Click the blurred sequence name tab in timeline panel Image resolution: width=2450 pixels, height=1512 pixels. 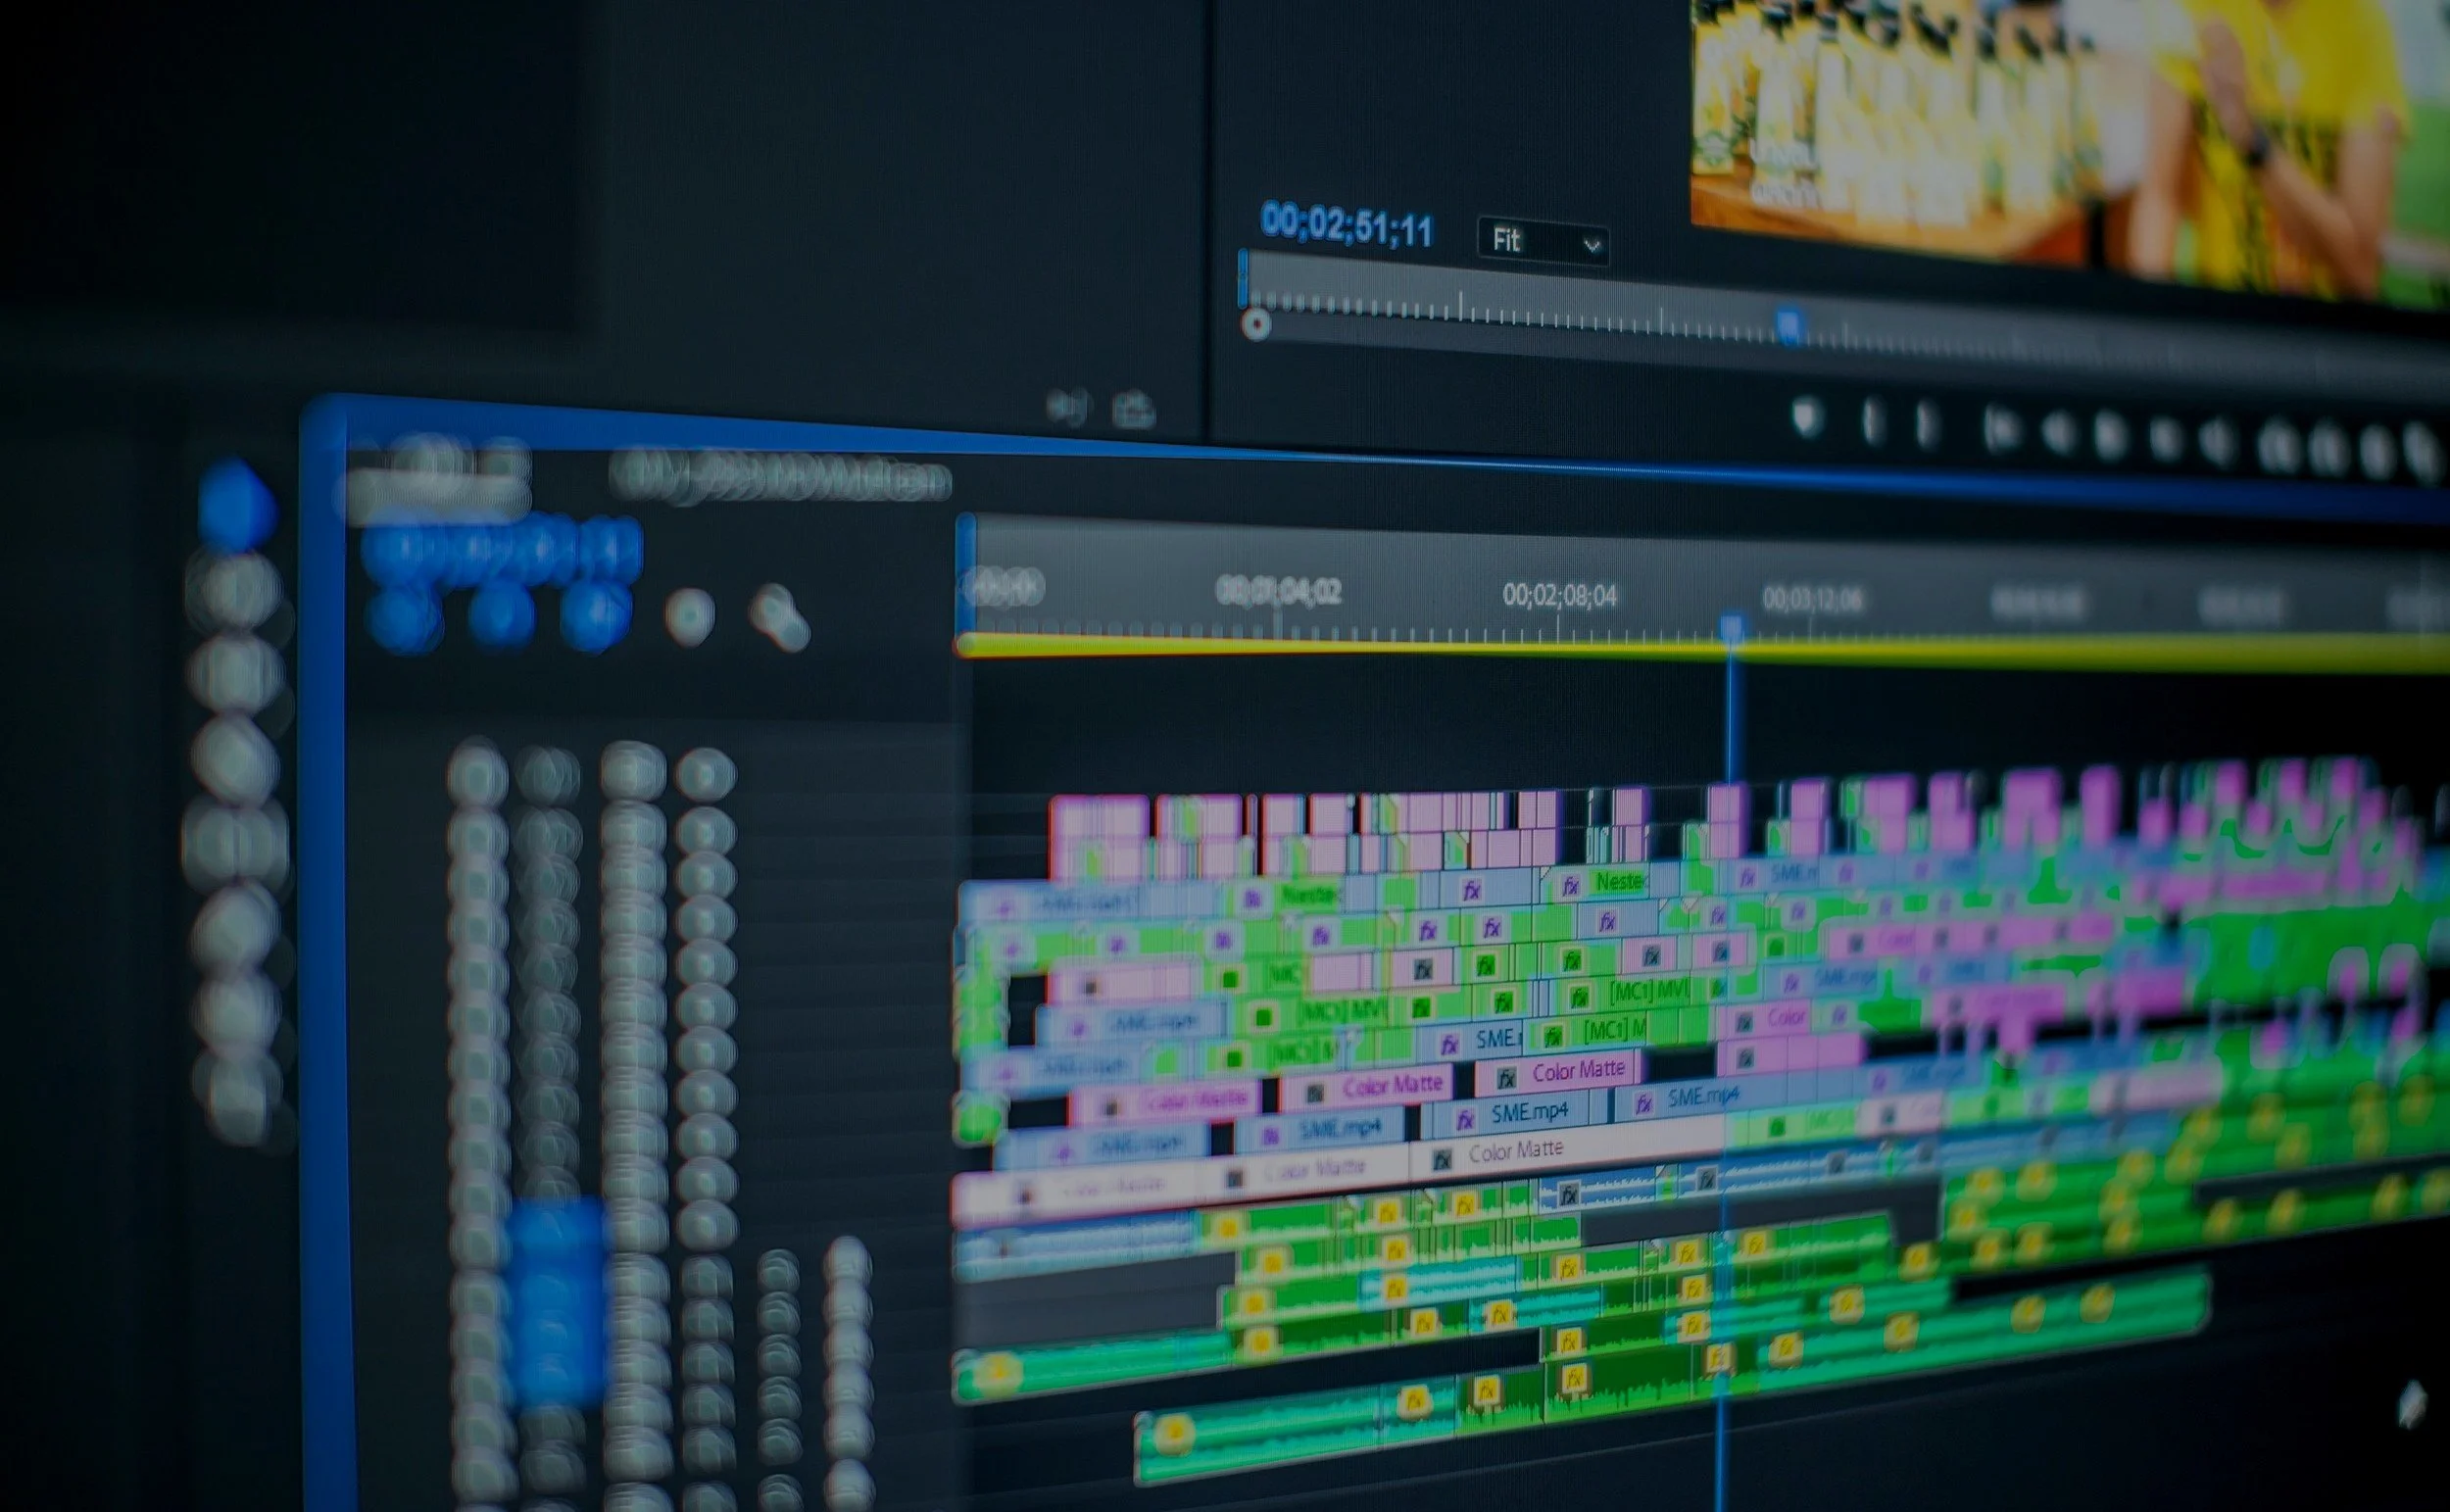(780, 479)
